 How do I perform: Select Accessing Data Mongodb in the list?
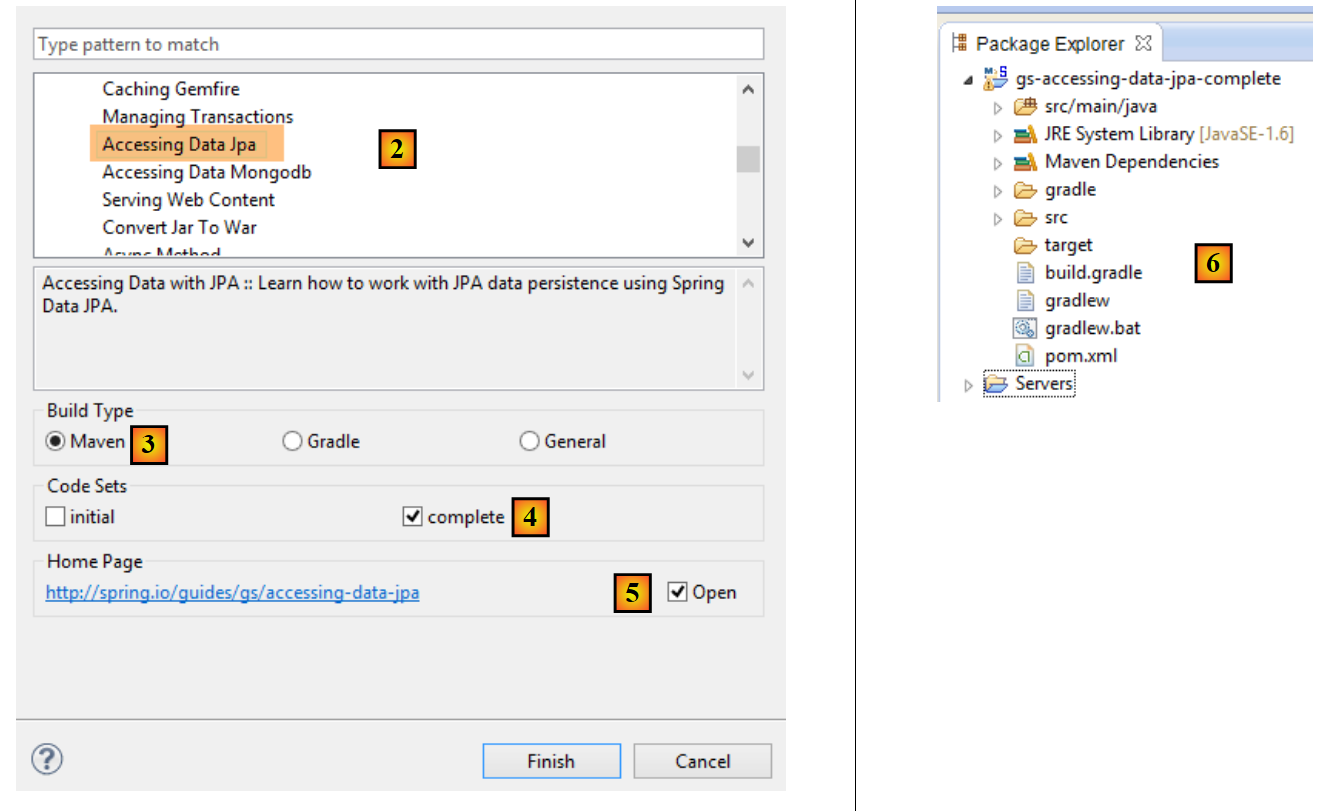coord(207,172)
